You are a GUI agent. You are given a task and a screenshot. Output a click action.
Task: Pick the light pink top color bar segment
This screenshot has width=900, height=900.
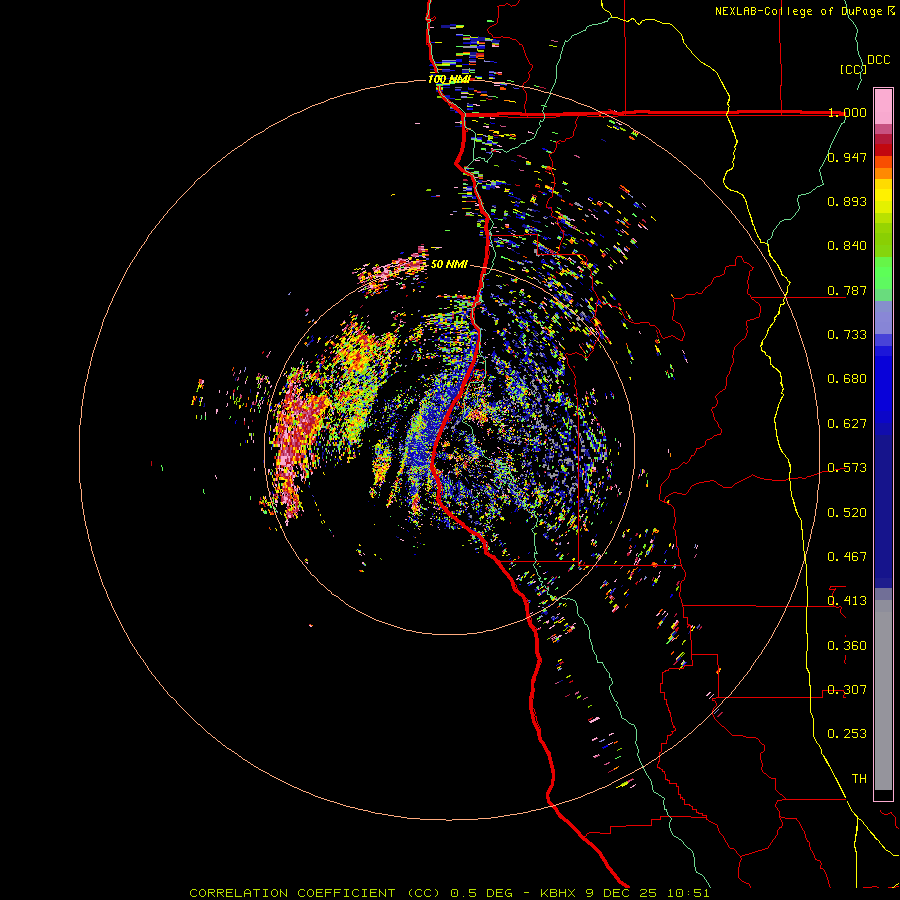tap(883, 106)
